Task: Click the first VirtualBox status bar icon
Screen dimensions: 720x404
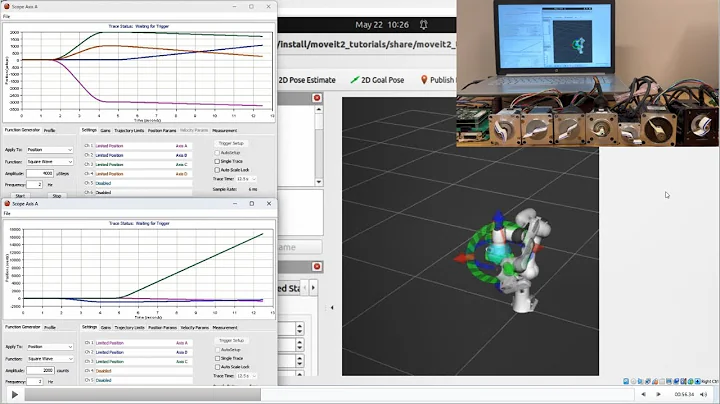Action: [x=626, y=382]
